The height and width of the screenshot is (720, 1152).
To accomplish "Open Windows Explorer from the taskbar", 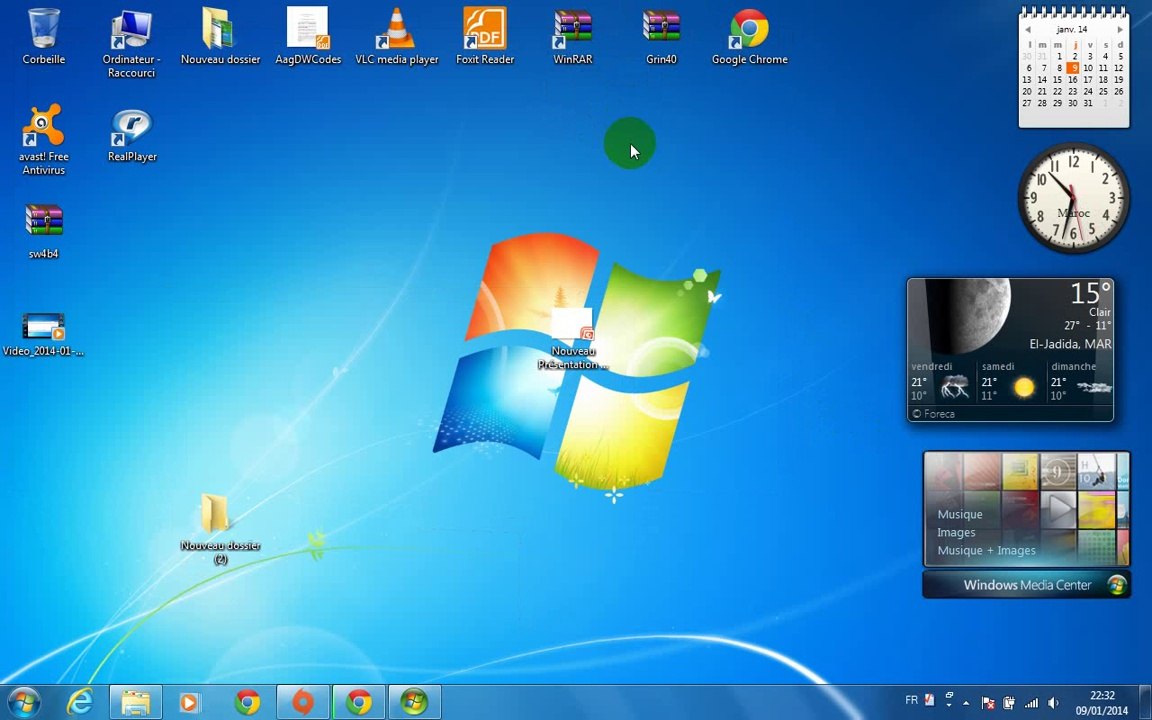I will (x=136, y=702).
